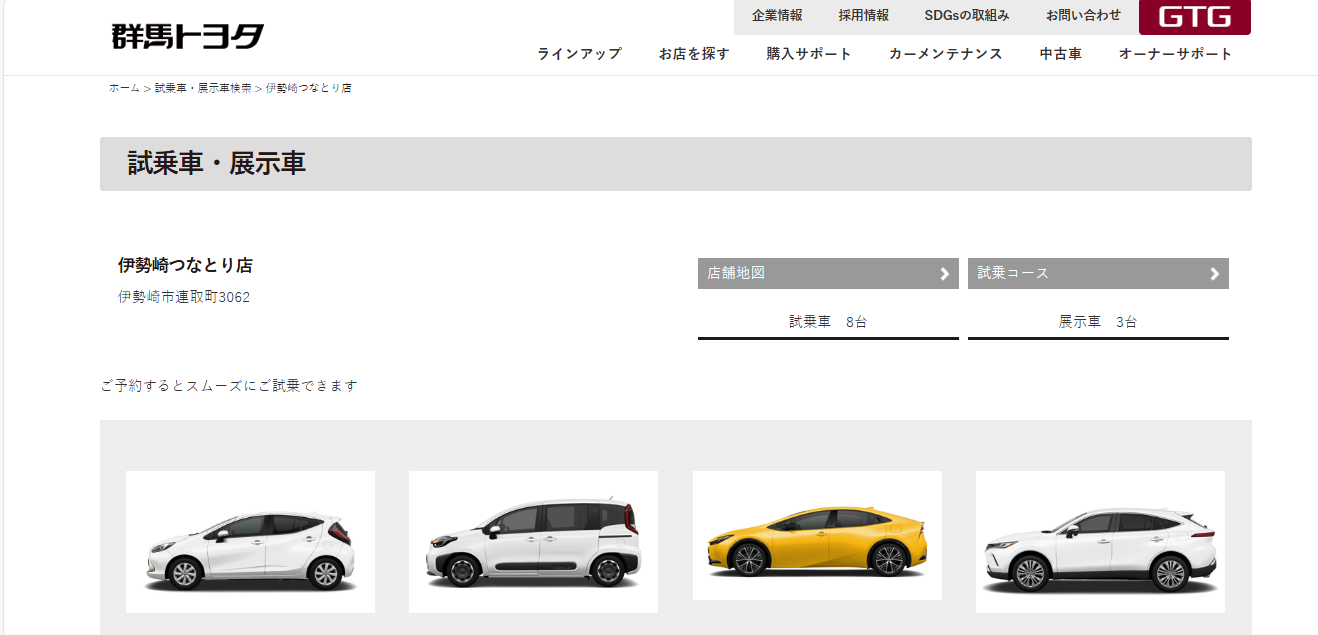Click the arrow icon on 試乗コース
Viewport: 1318px width, 635px height.
(1214, 274)
